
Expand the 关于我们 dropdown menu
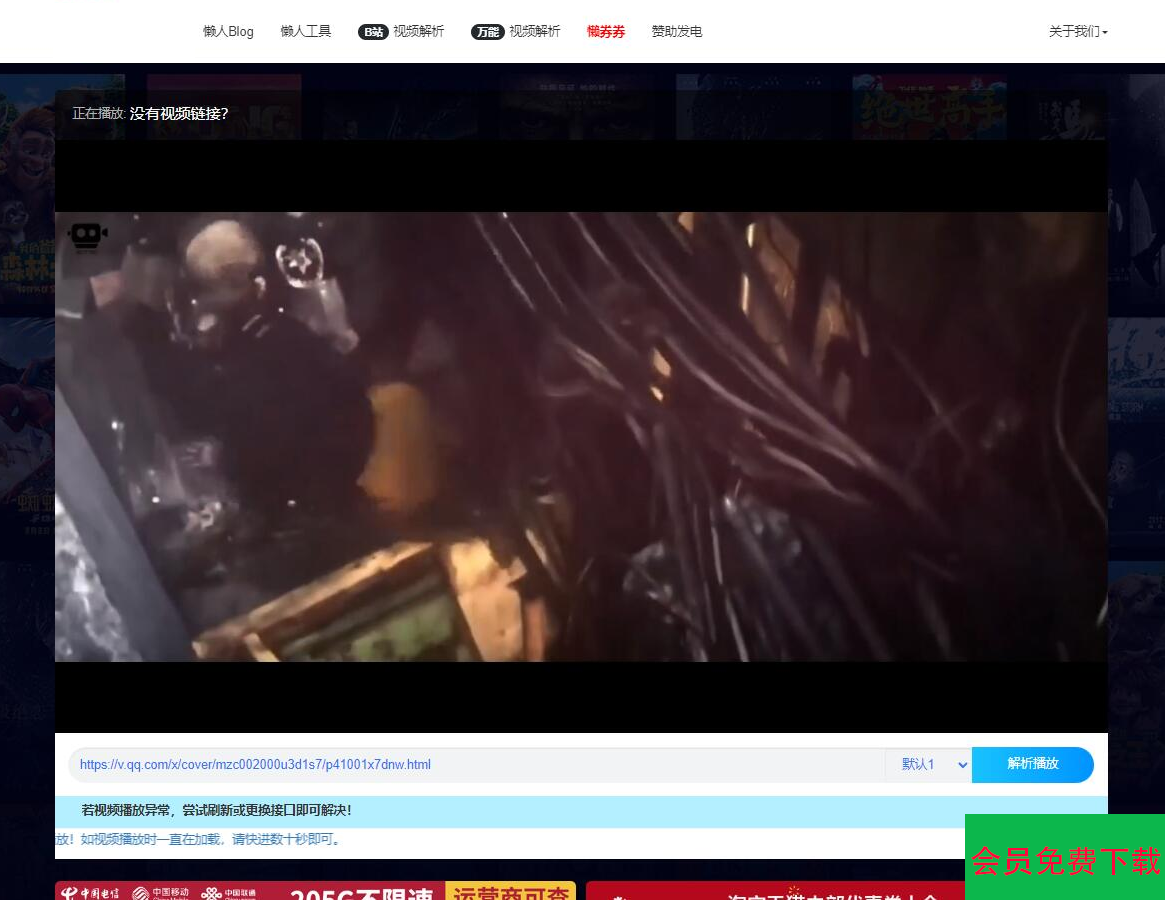(1077, 32)
